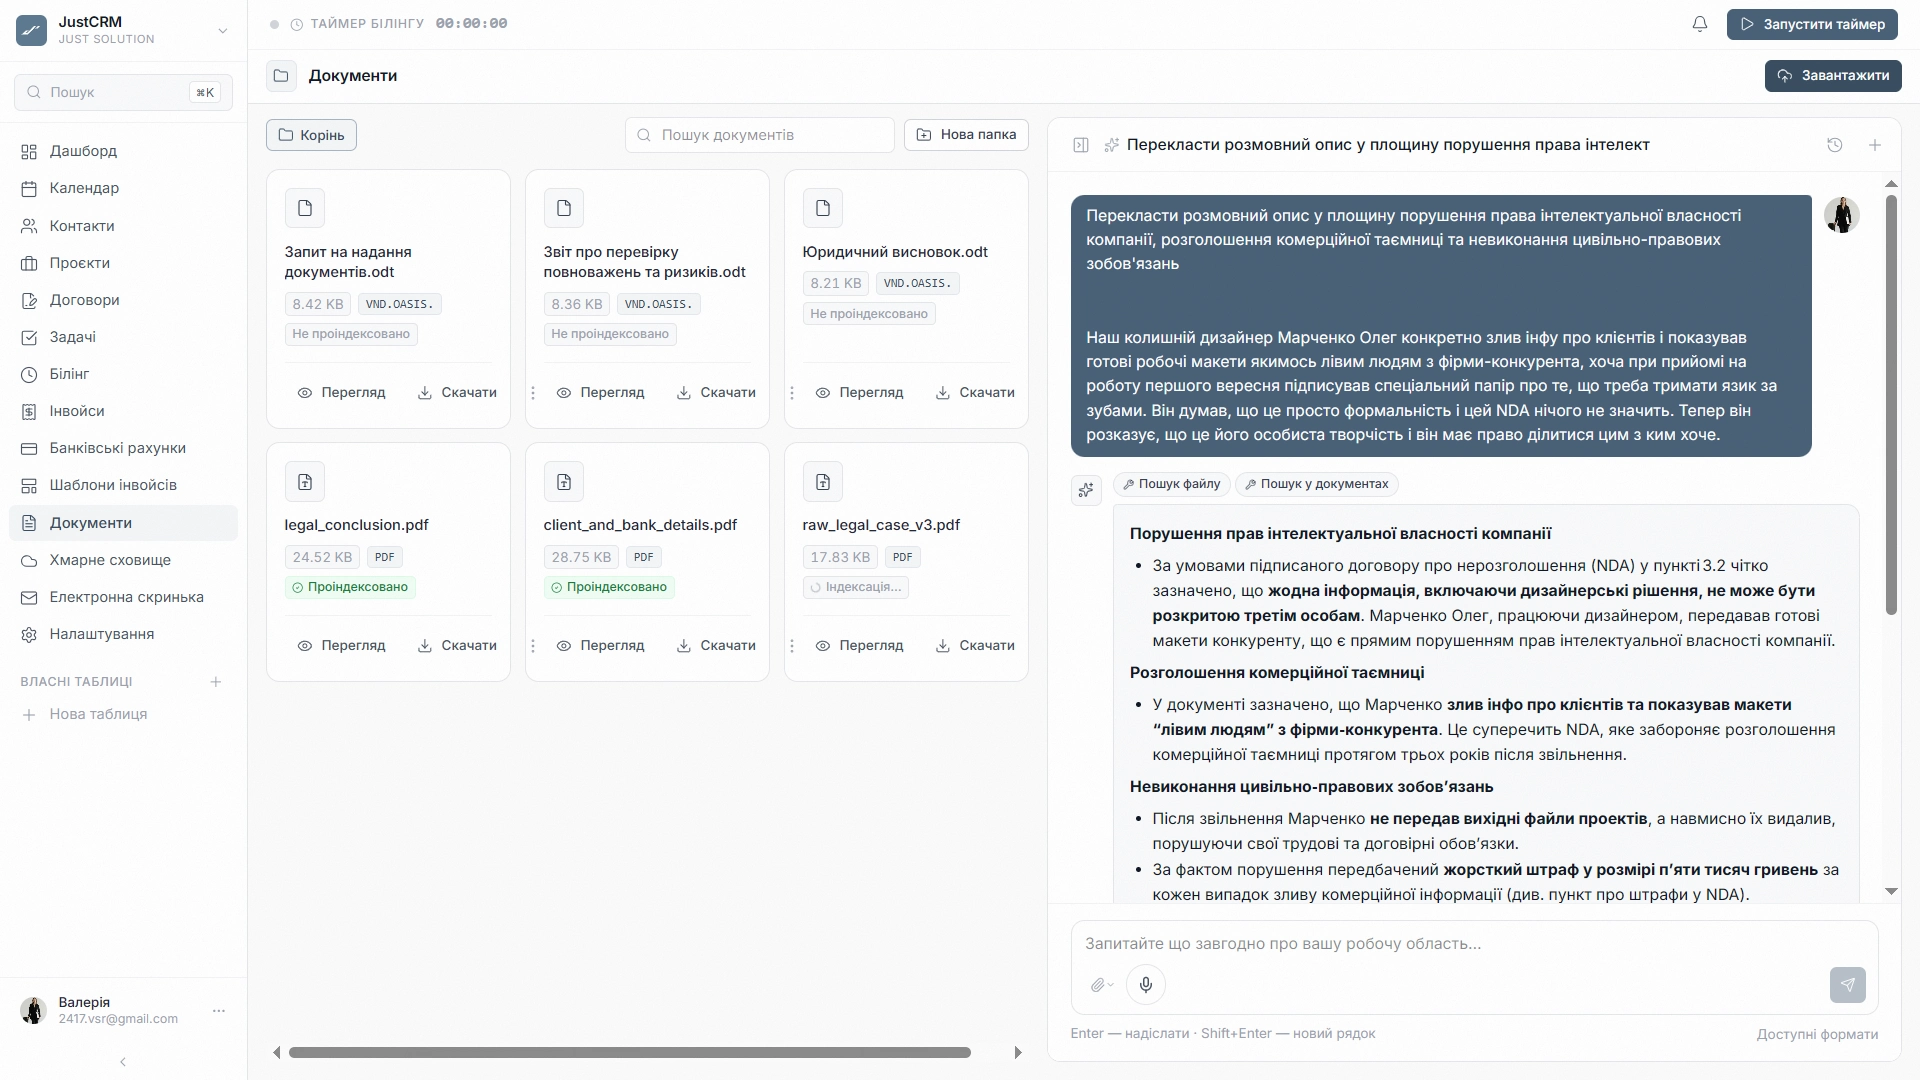Viewport: 1920px width, 1080px height.
Task: Open chat history clock icon
Action: pos(1835,145)
